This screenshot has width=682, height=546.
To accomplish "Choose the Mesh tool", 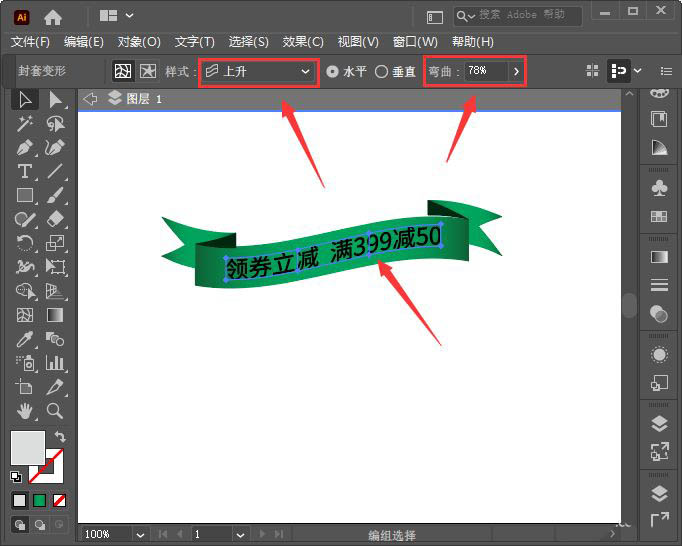I will (25, 315).
